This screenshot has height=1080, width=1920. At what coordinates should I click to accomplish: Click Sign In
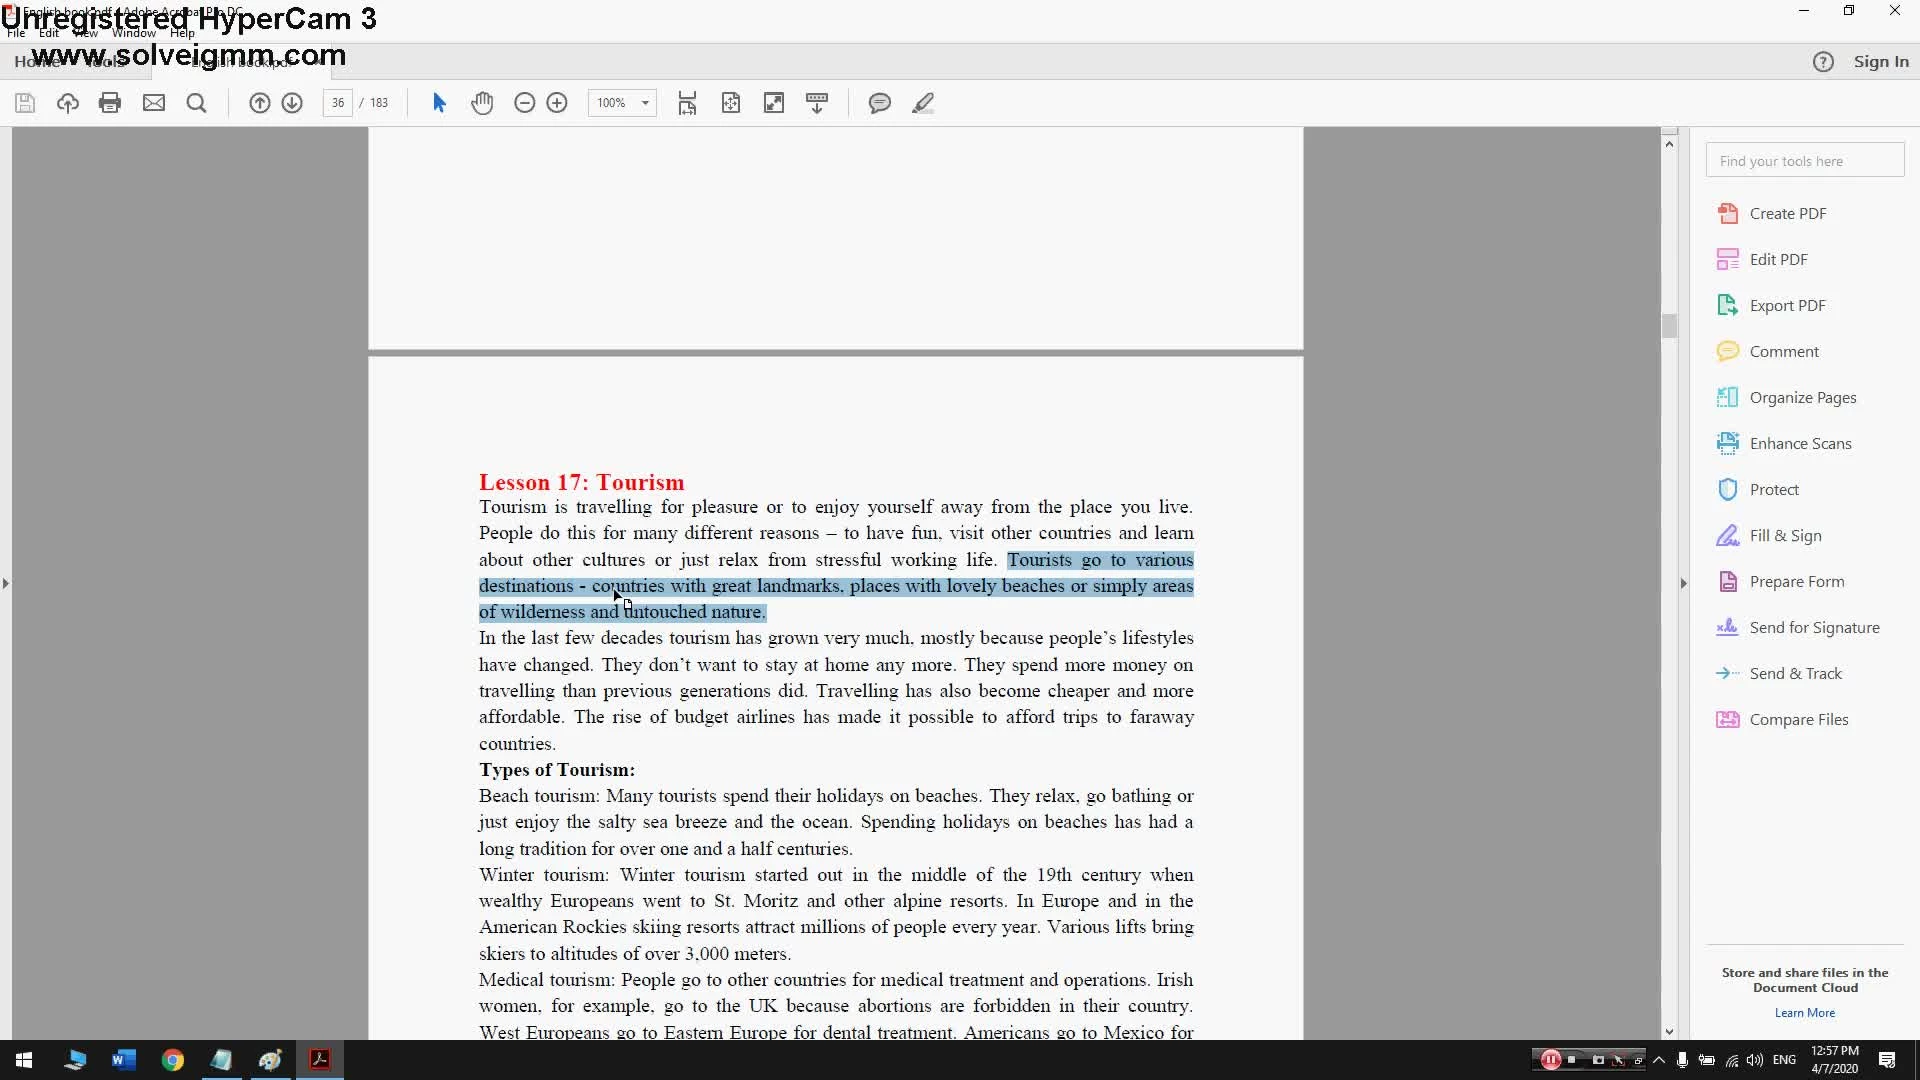point(1881,62)
